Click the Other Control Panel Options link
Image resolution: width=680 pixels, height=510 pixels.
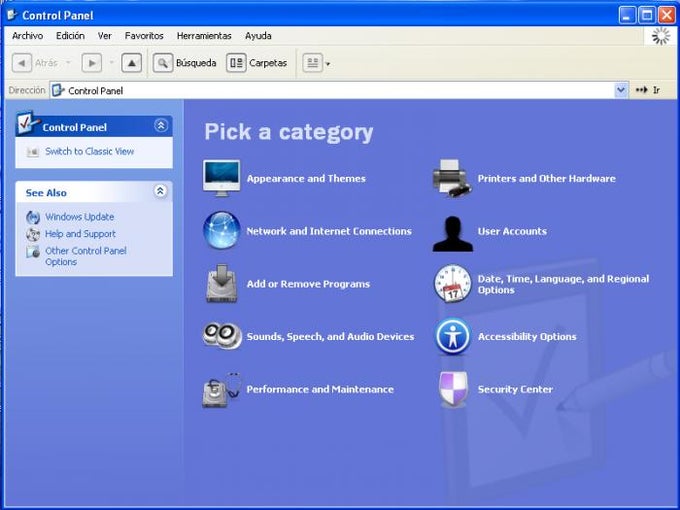click(86, 256)
